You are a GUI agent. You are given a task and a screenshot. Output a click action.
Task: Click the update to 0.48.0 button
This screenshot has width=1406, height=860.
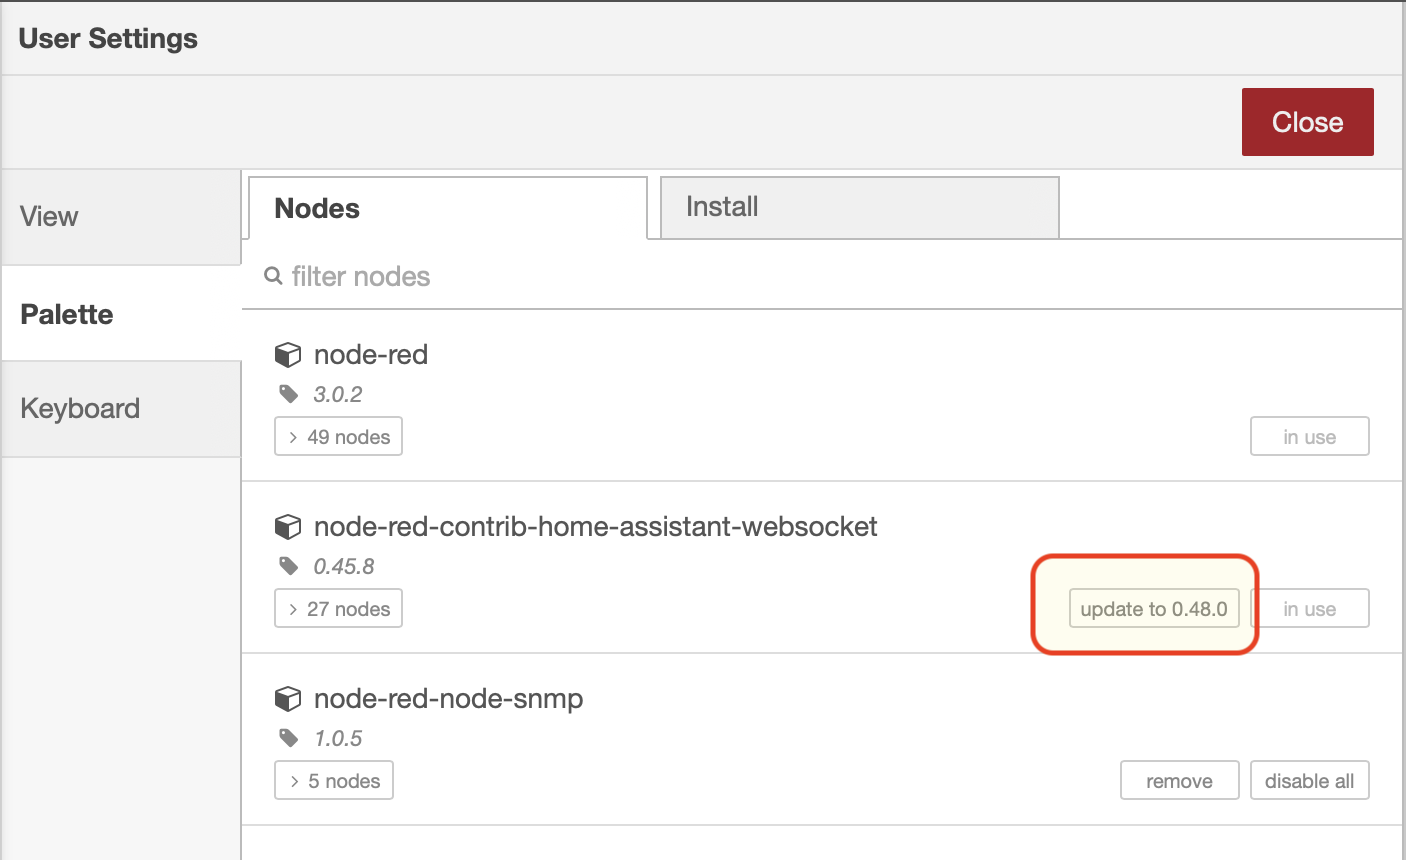coord(1154,609)
